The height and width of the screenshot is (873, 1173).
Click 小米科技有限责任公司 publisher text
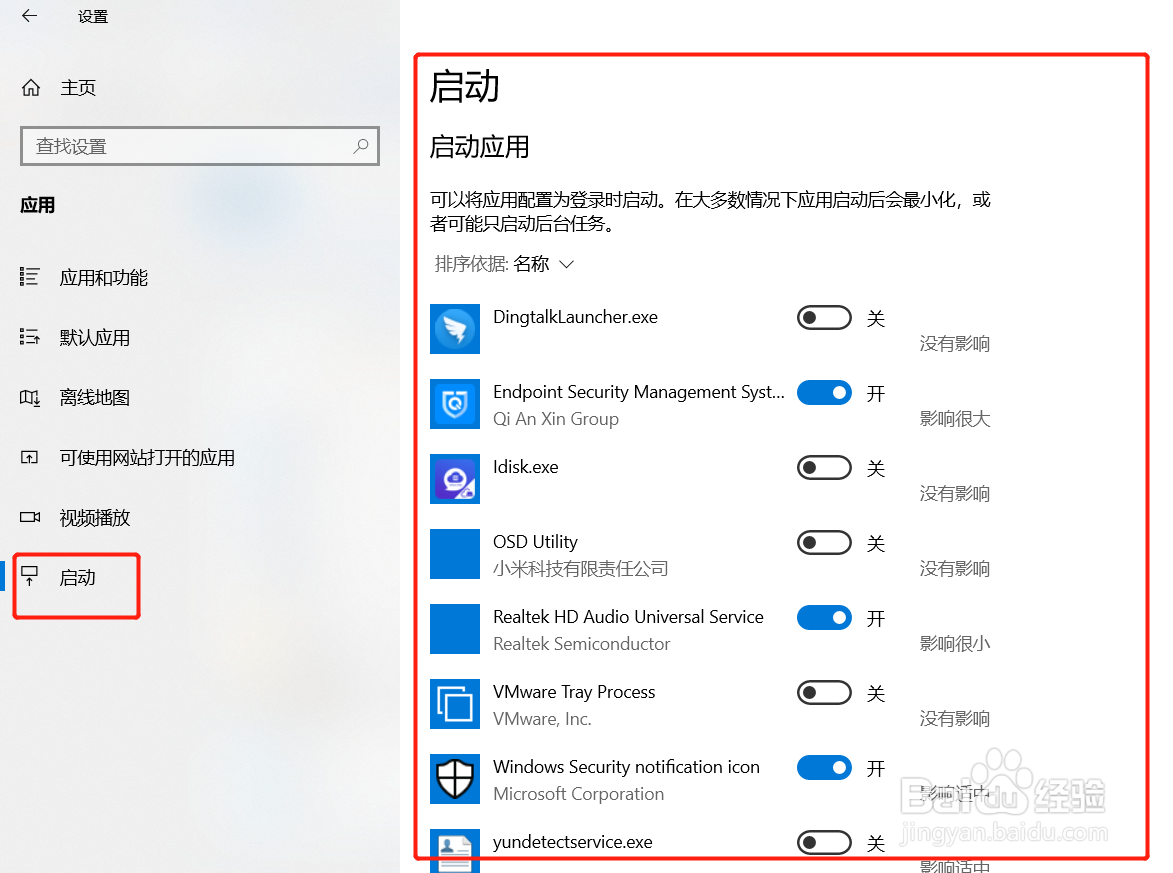point(581,569)
